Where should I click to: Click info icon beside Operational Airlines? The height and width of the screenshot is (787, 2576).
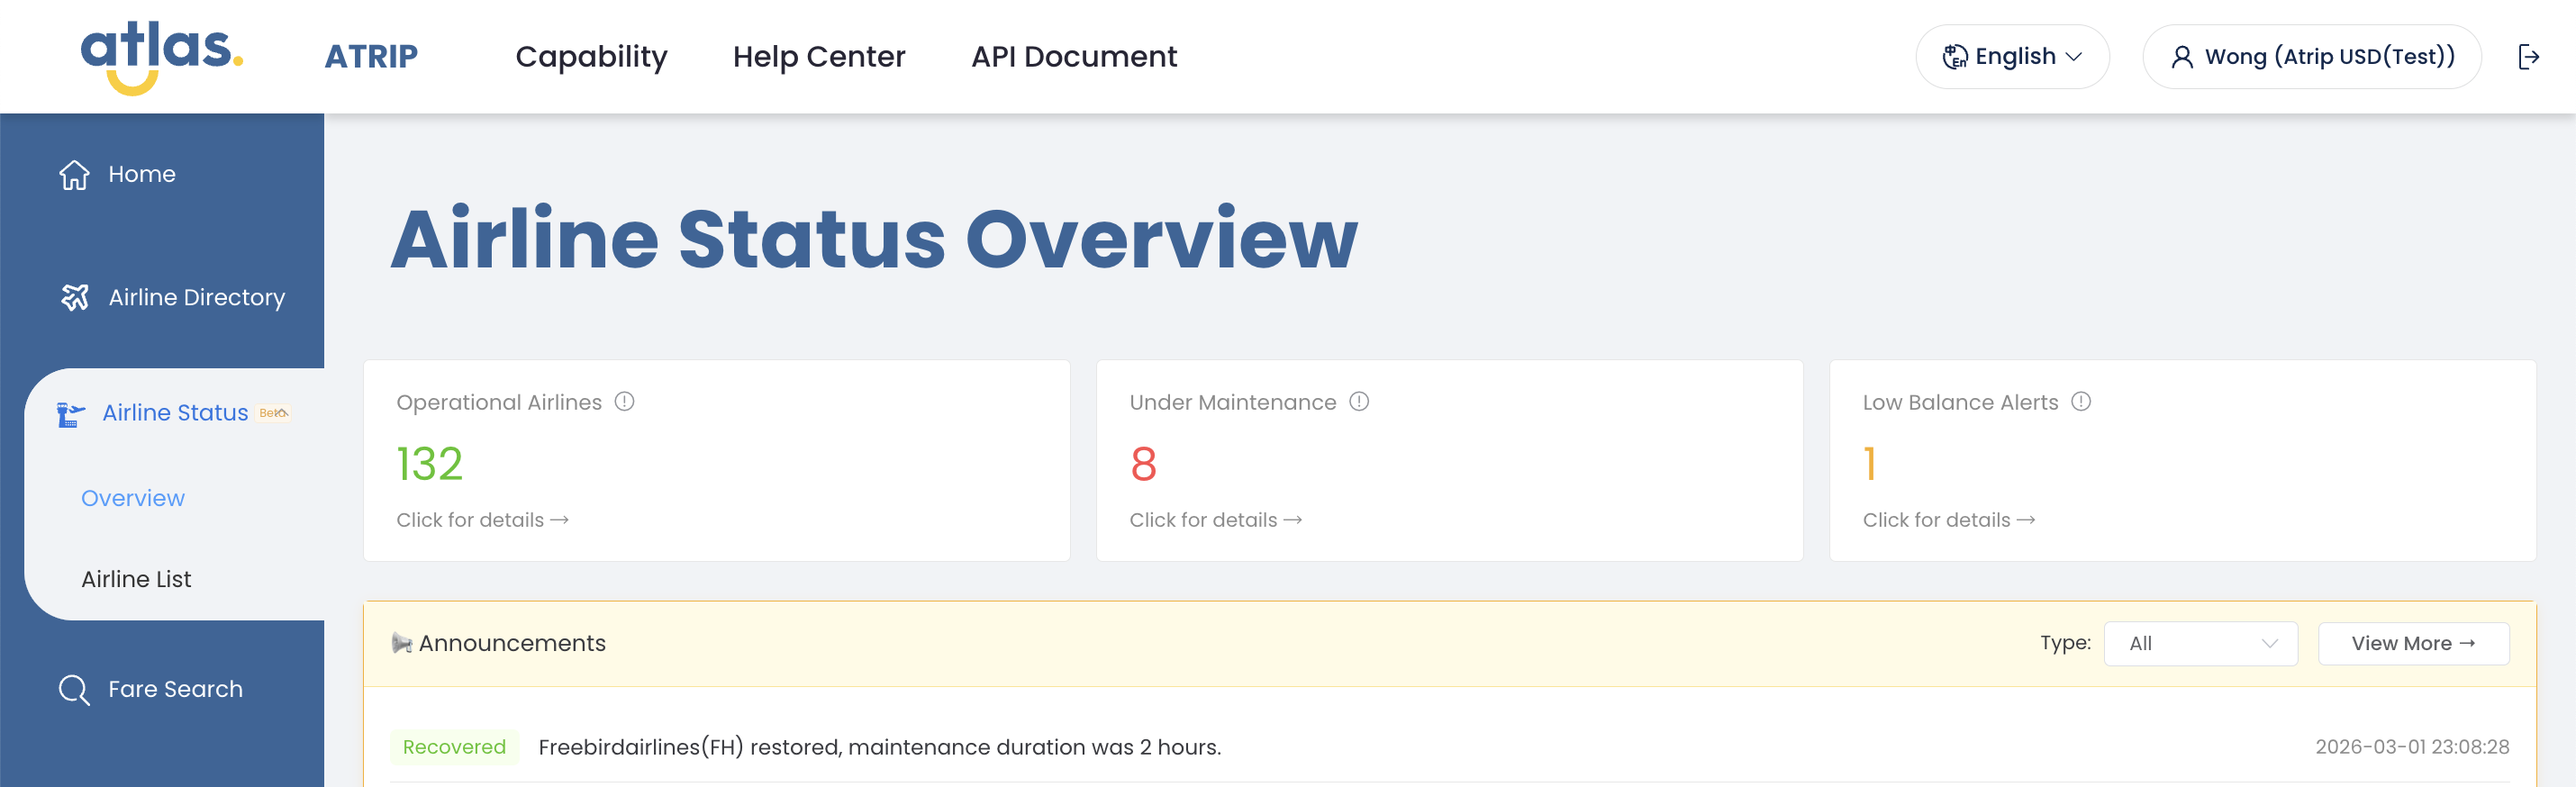pos(624,402)
